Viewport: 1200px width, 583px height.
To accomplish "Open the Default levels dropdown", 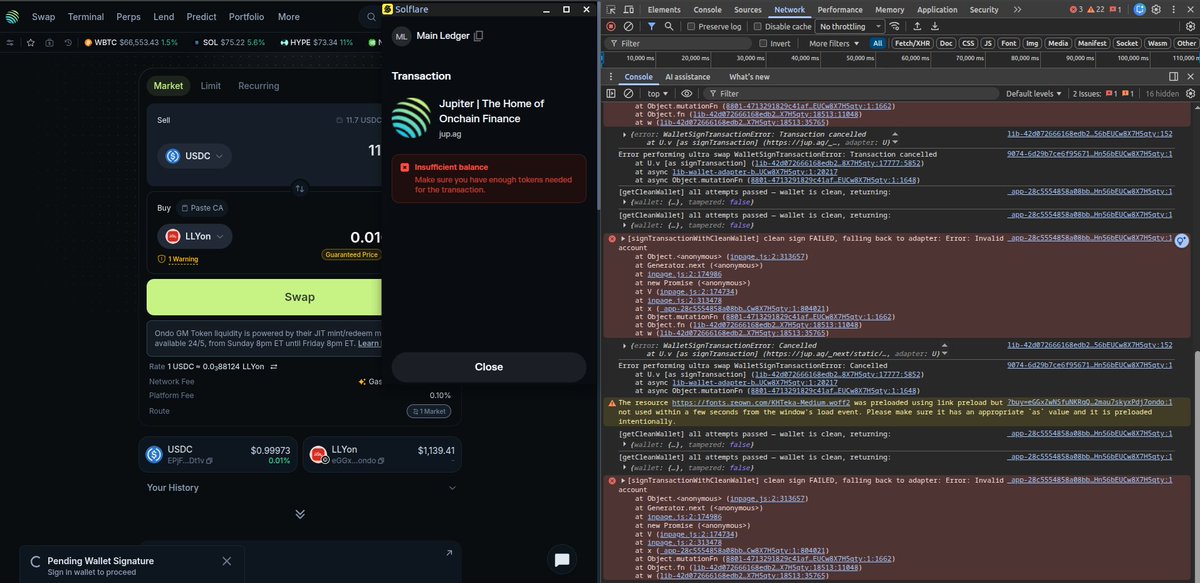I will pos(1034,93).
